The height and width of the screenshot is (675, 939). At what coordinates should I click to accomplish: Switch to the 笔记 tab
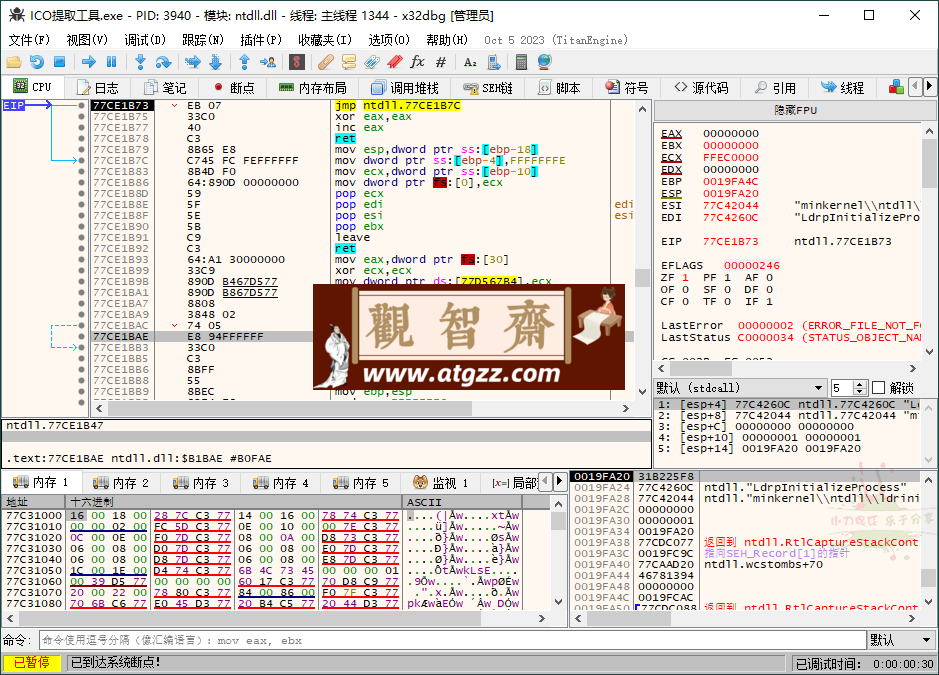(x=165, y=88)
